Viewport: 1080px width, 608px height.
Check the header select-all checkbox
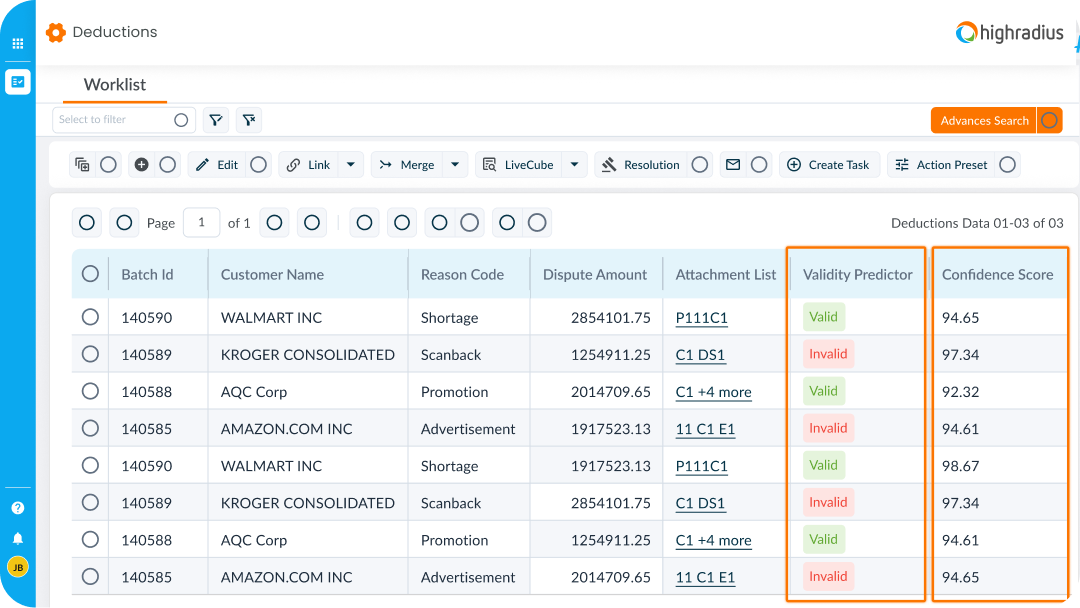pyautogui.click(x=90, y=274)
